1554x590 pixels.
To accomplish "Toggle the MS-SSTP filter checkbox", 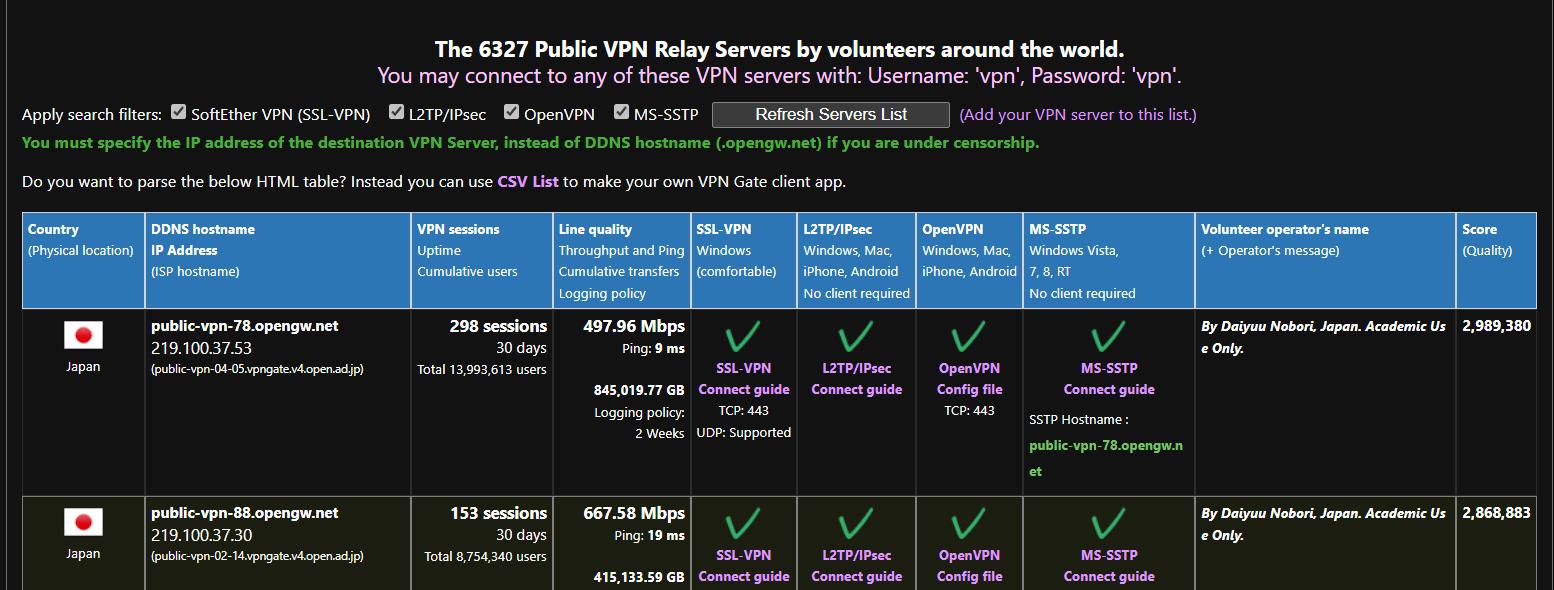I will tap(621, 112).
